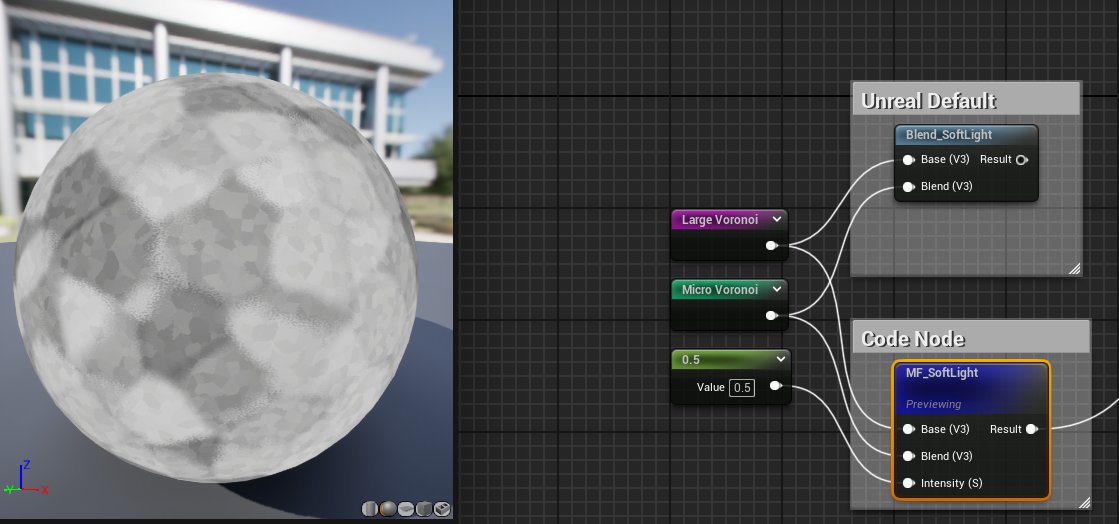The image size is (1119, 524).
Task: Select the Blend_SoftLight node title
Action: 948,135
